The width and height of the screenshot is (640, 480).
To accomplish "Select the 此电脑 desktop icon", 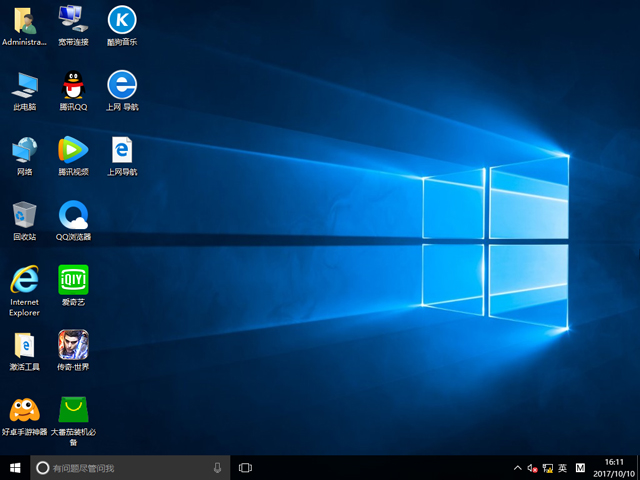I will pyautogui.click(x=24, y=85).
